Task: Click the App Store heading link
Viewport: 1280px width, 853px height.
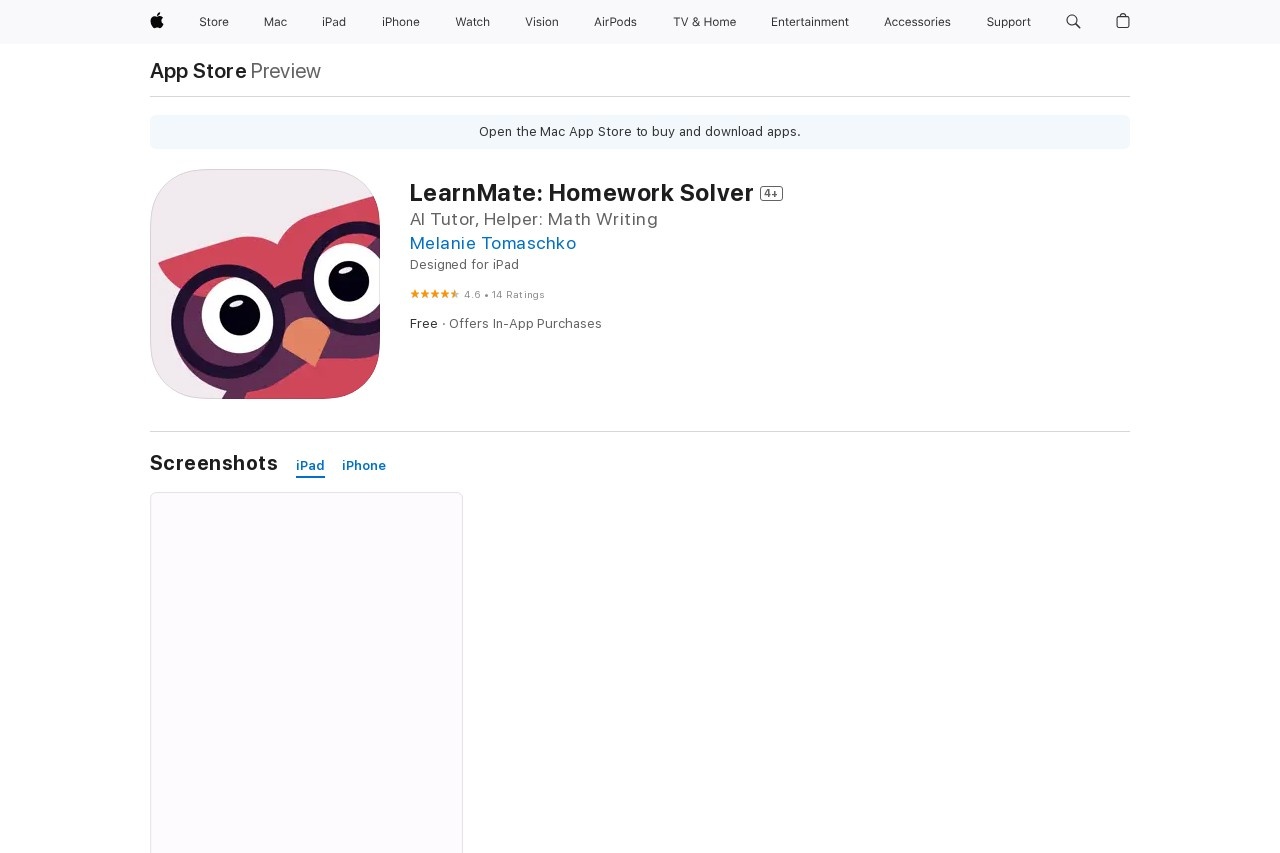Action: pos(198,71)
